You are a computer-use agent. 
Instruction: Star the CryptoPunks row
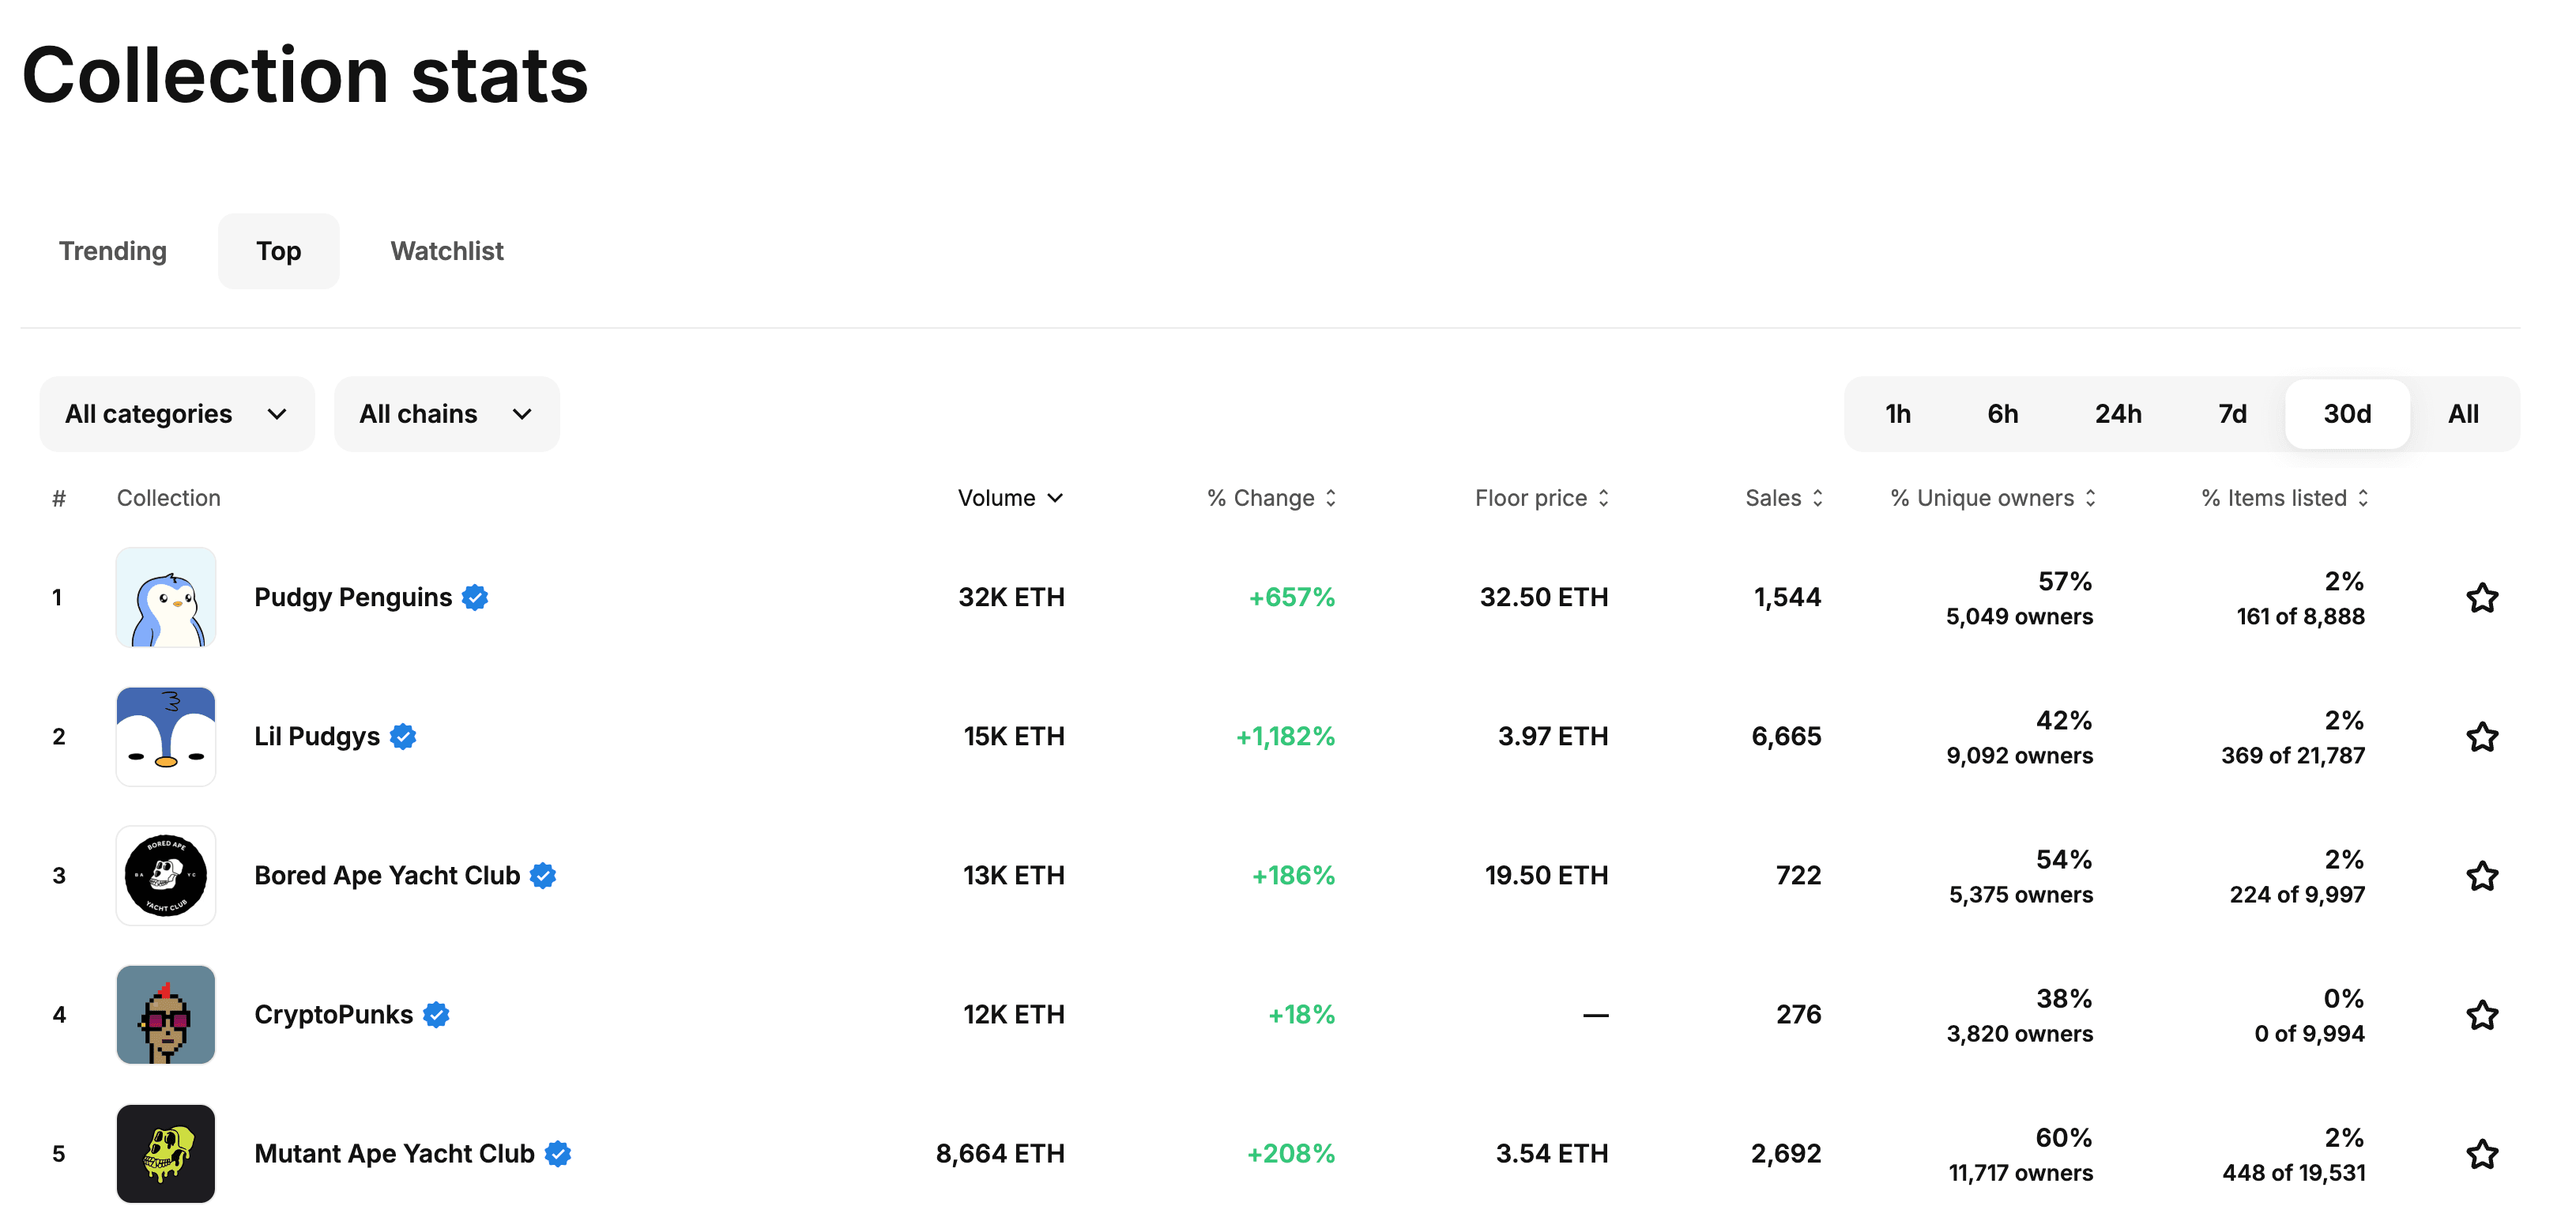click(x=2482, y=1015)
